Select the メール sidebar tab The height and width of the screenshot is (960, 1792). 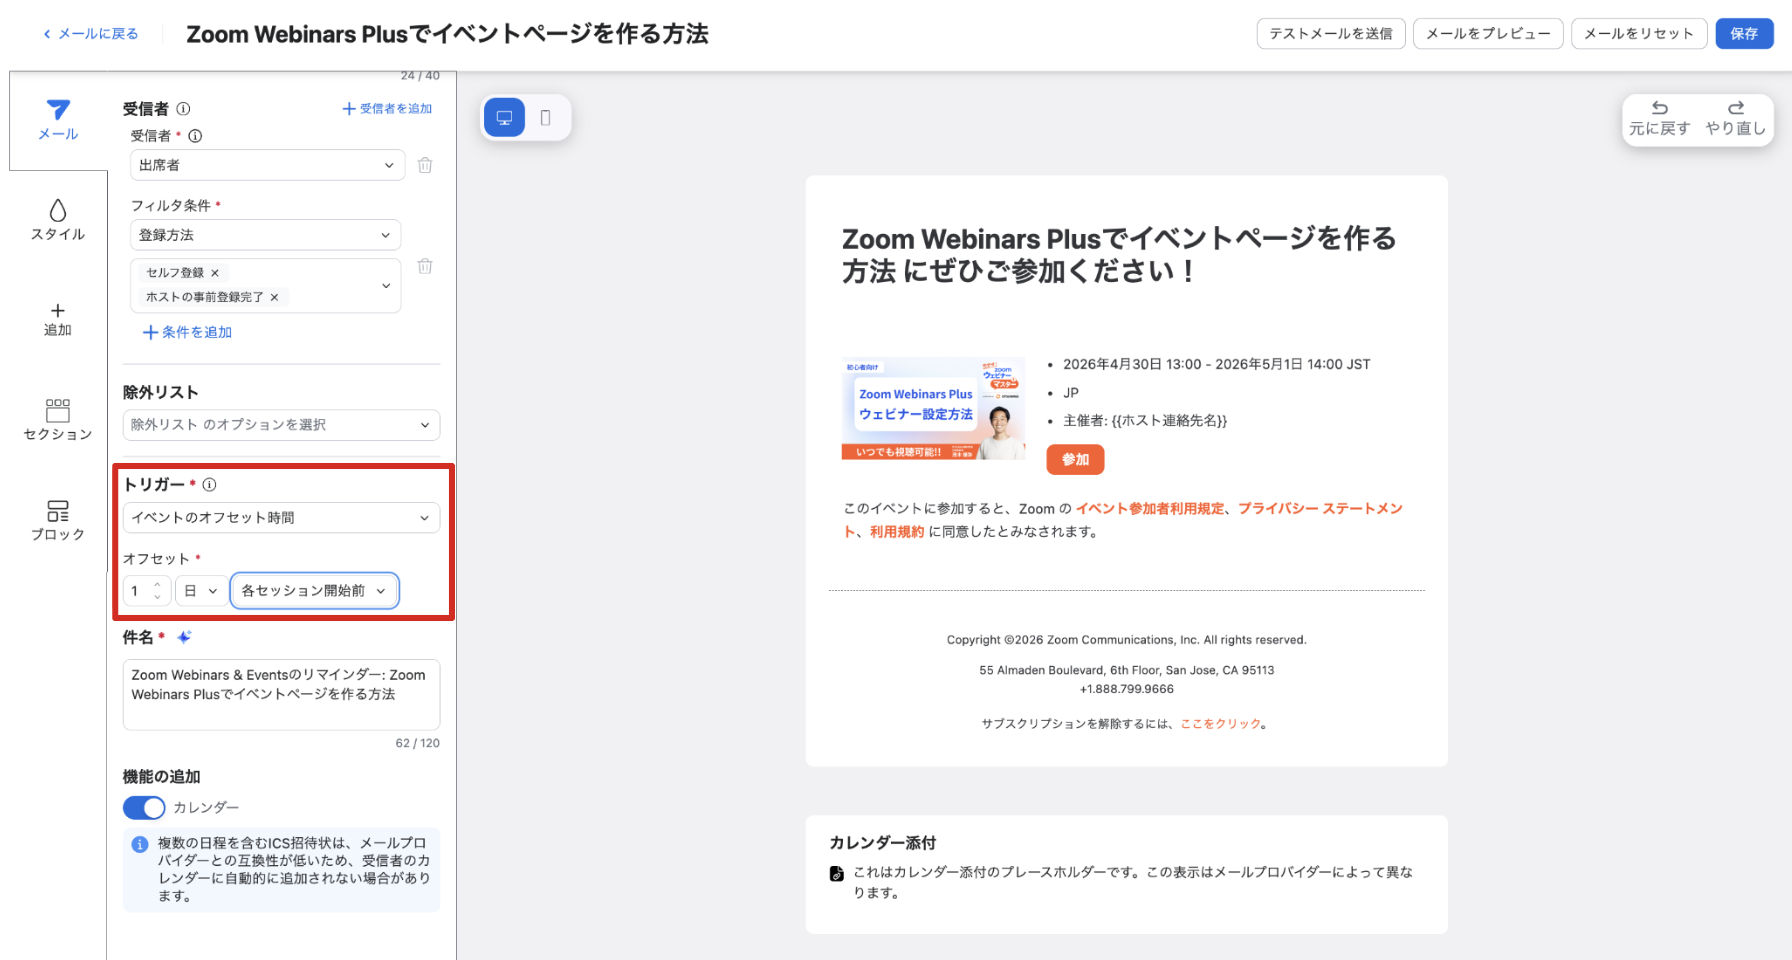point(58,120)
